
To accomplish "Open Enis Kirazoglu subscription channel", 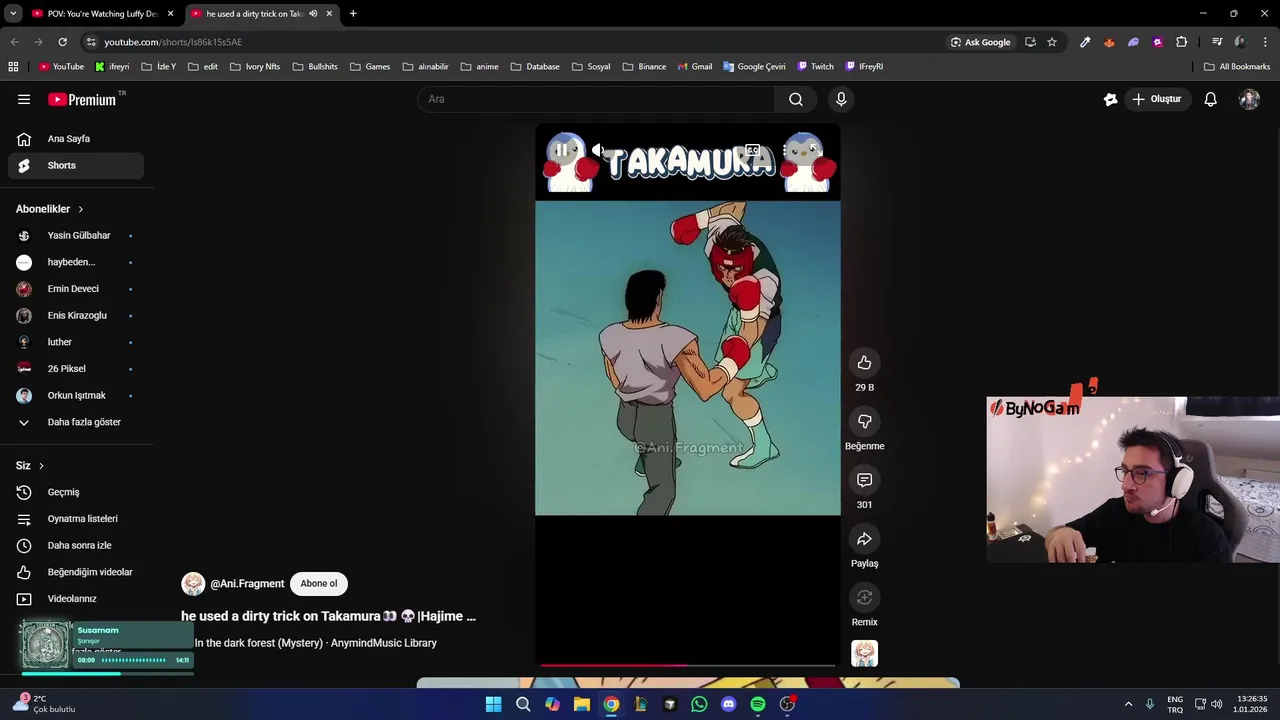I will pos(76,315).
